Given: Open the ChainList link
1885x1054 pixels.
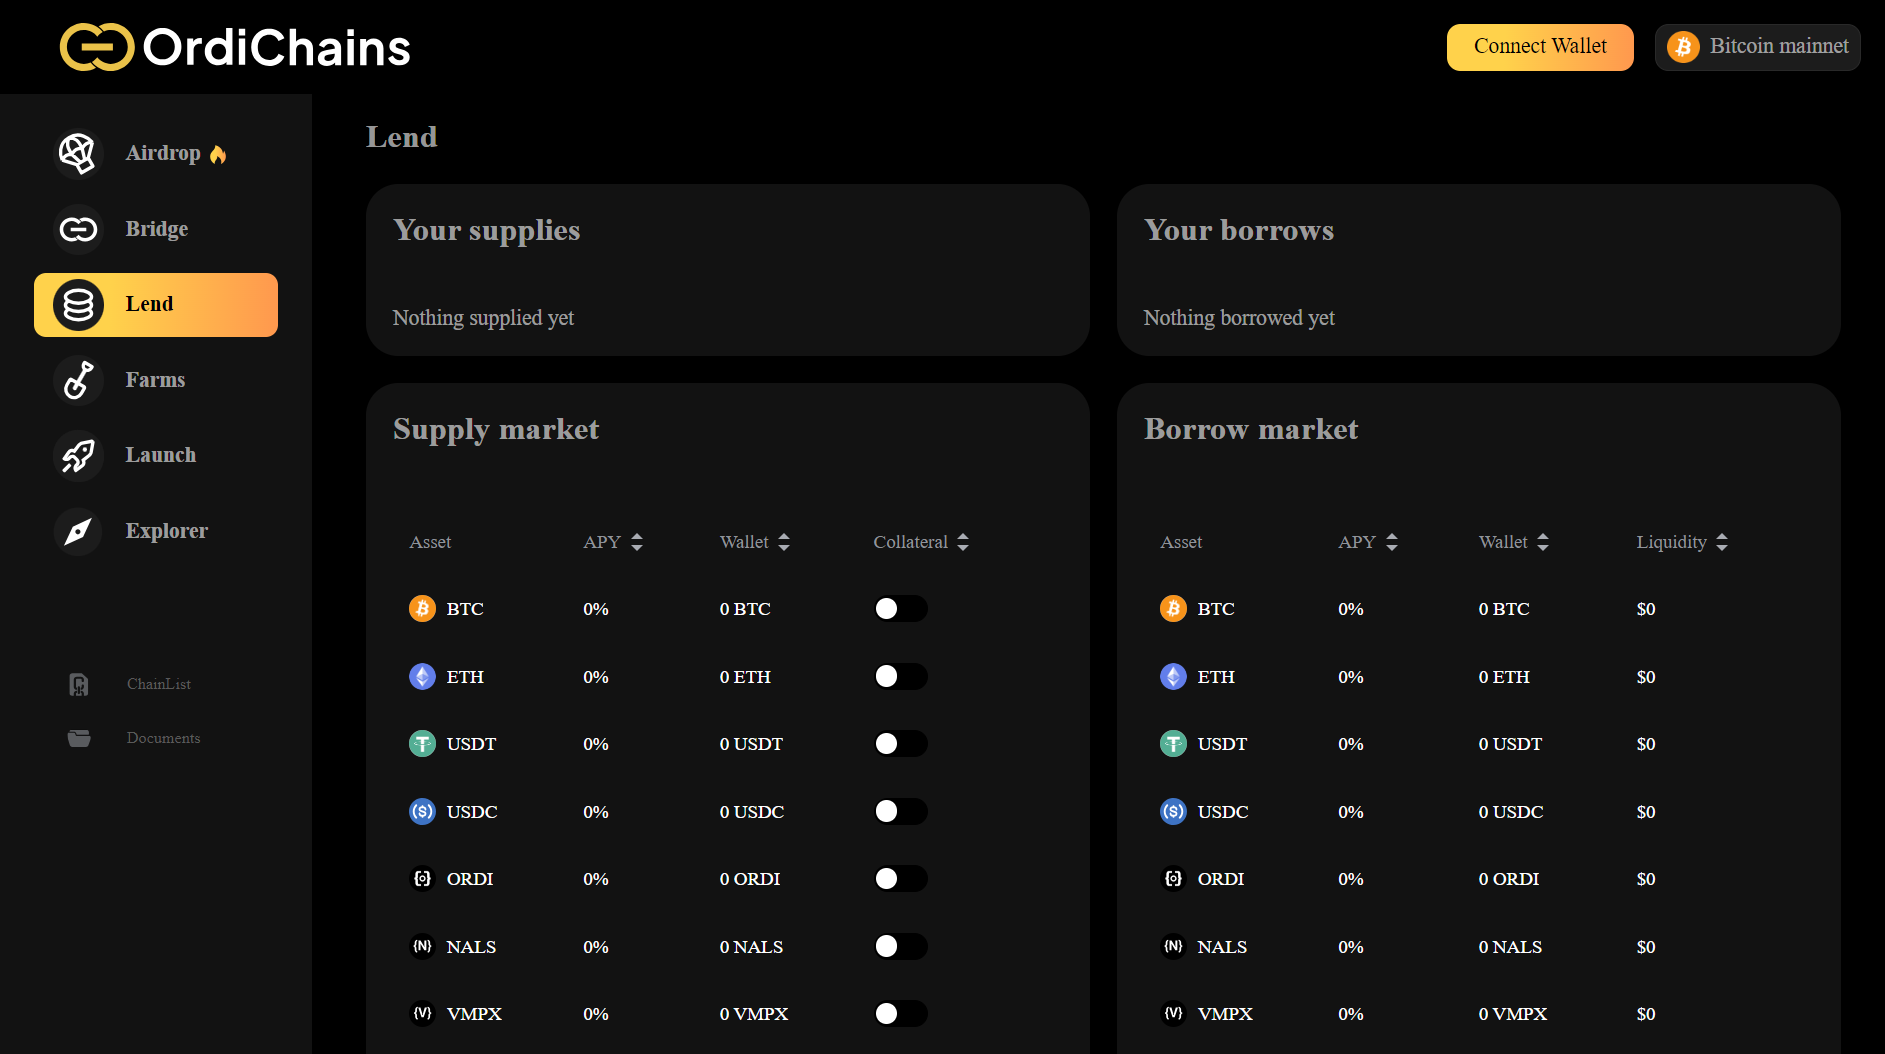Looking at the screenshot, I should pos(158,684).
